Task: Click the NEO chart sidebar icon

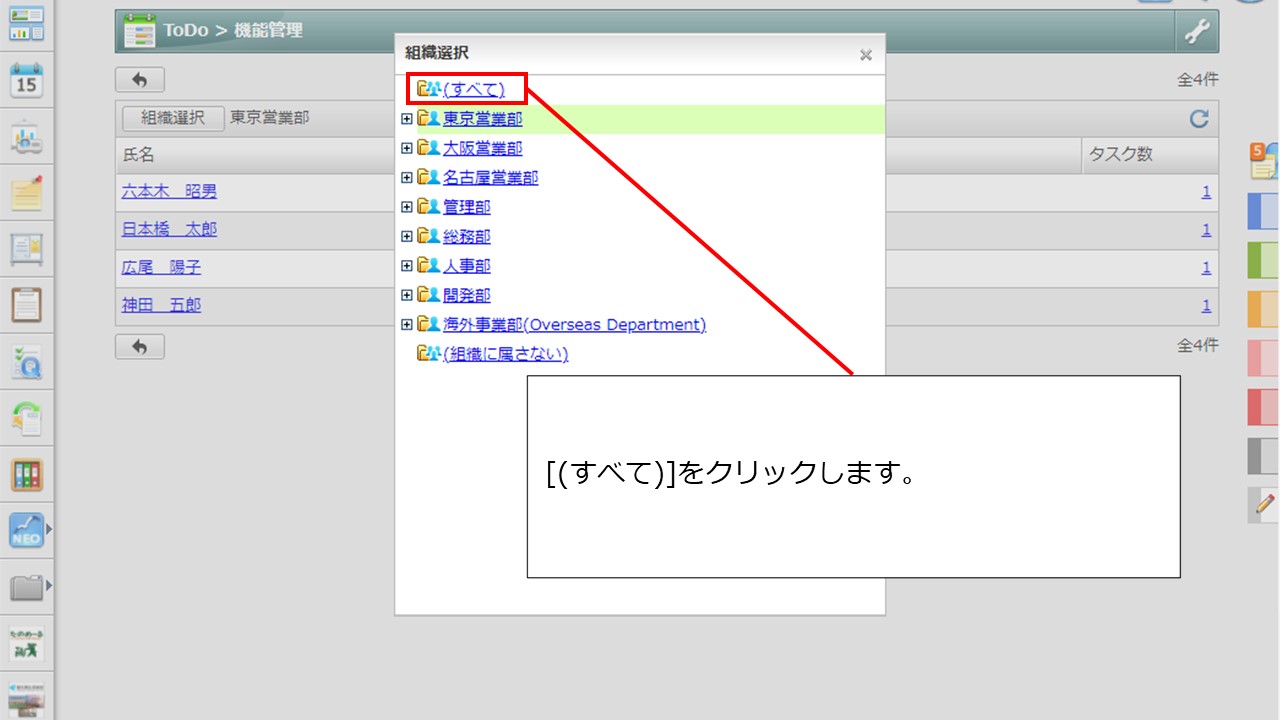Action: coord(26,529)
